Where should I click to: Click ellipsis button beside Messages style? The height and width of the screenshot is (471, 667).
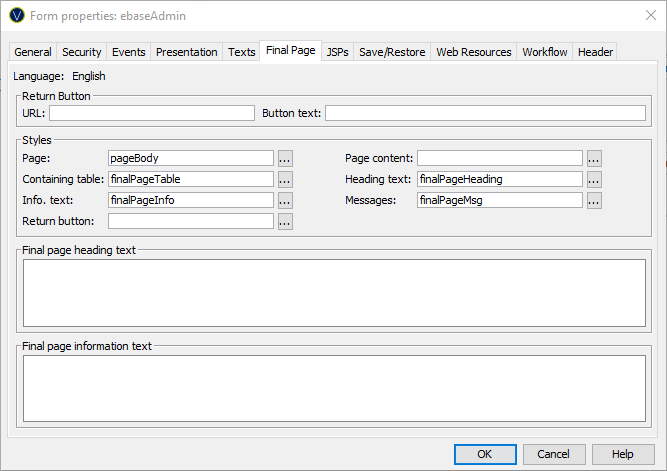[594, 200]
